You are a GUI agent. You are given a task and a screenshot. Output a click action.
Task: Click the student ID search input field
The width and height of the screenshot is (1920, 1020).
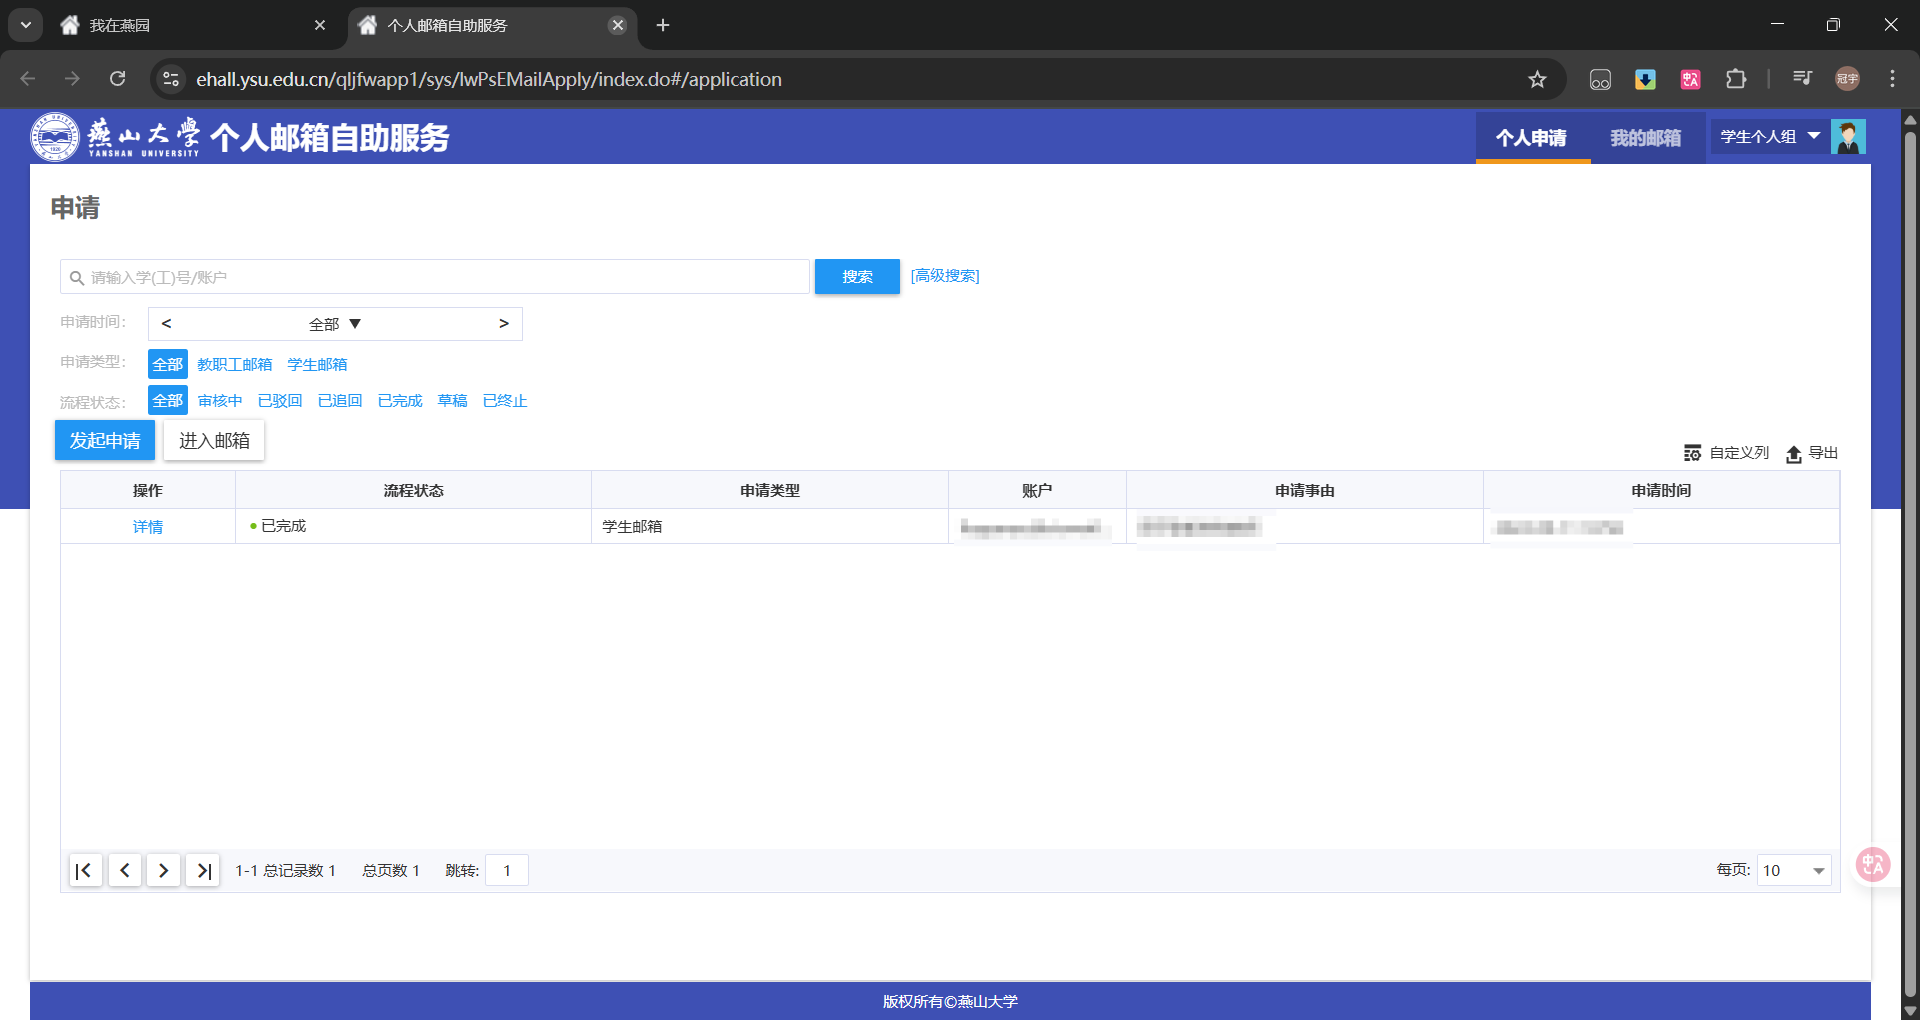point(440,277)
